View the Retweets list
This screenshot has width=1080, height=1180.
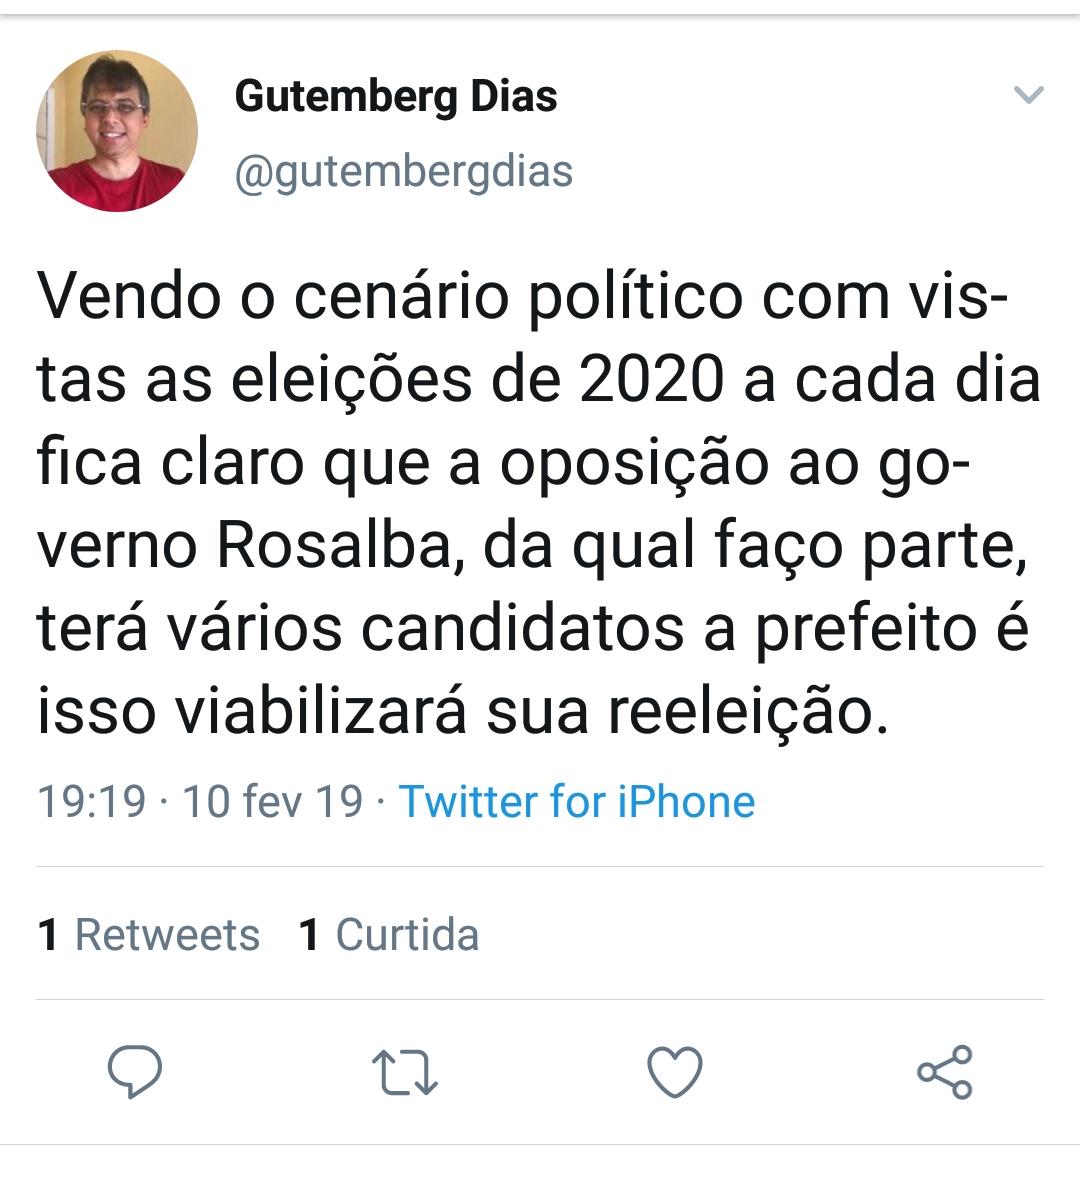click(x=167, y=935)
